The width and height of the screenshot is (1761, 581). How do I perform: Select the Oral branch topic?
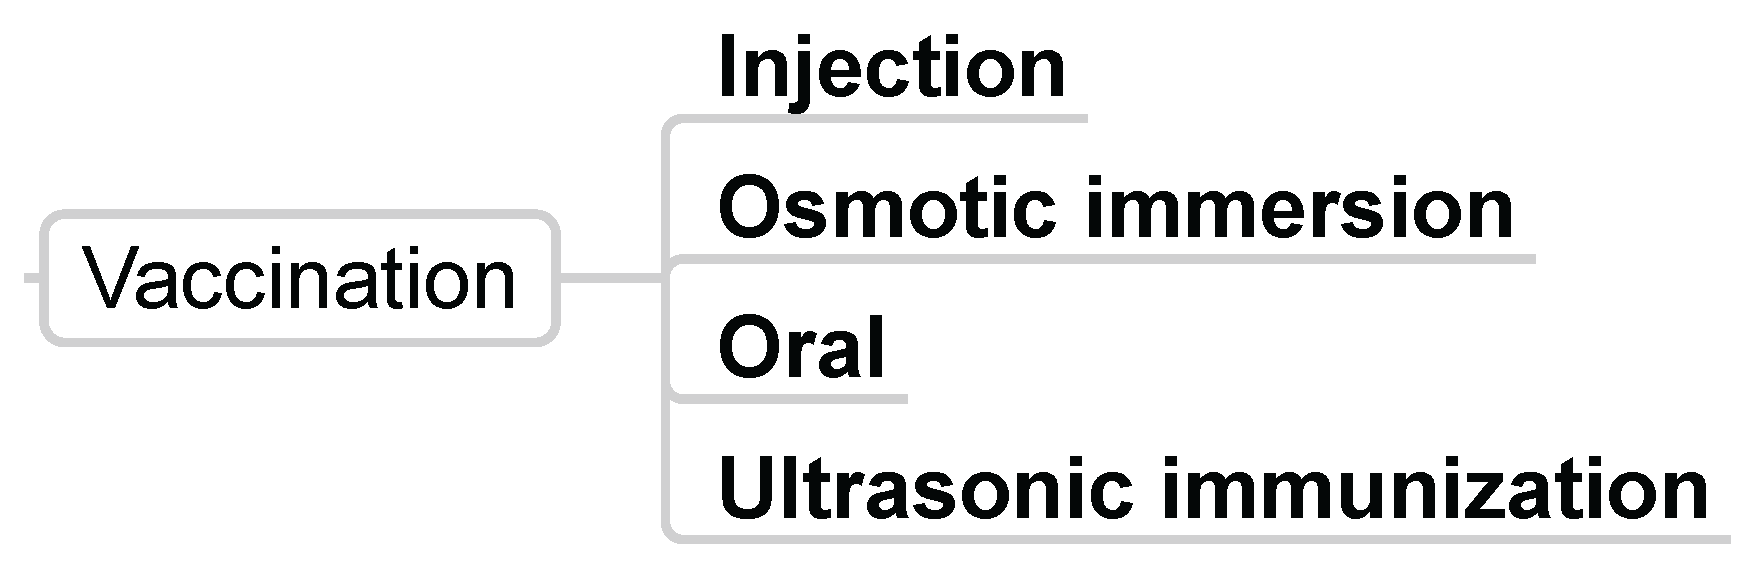801,348
